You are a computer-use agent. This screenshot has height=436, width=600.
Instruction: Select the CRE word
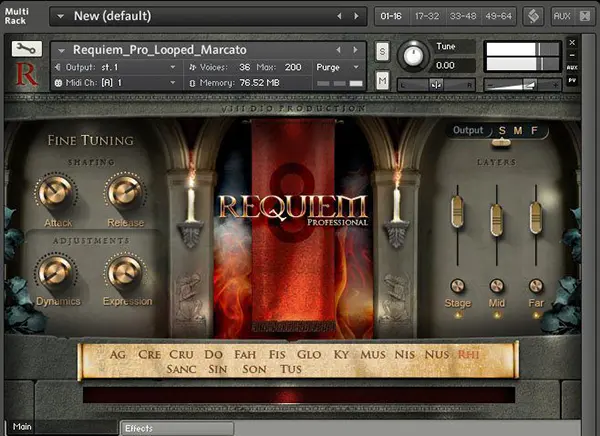[x=149, y=355]
